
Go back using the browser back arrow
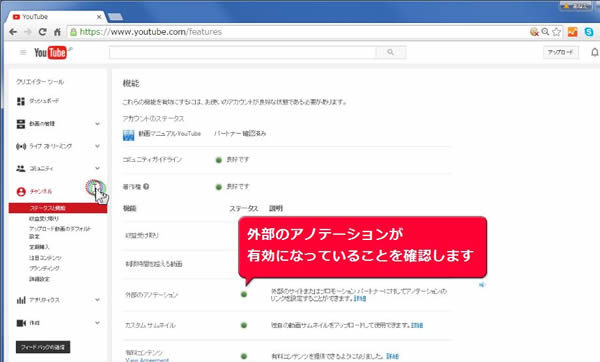(13, 32)
